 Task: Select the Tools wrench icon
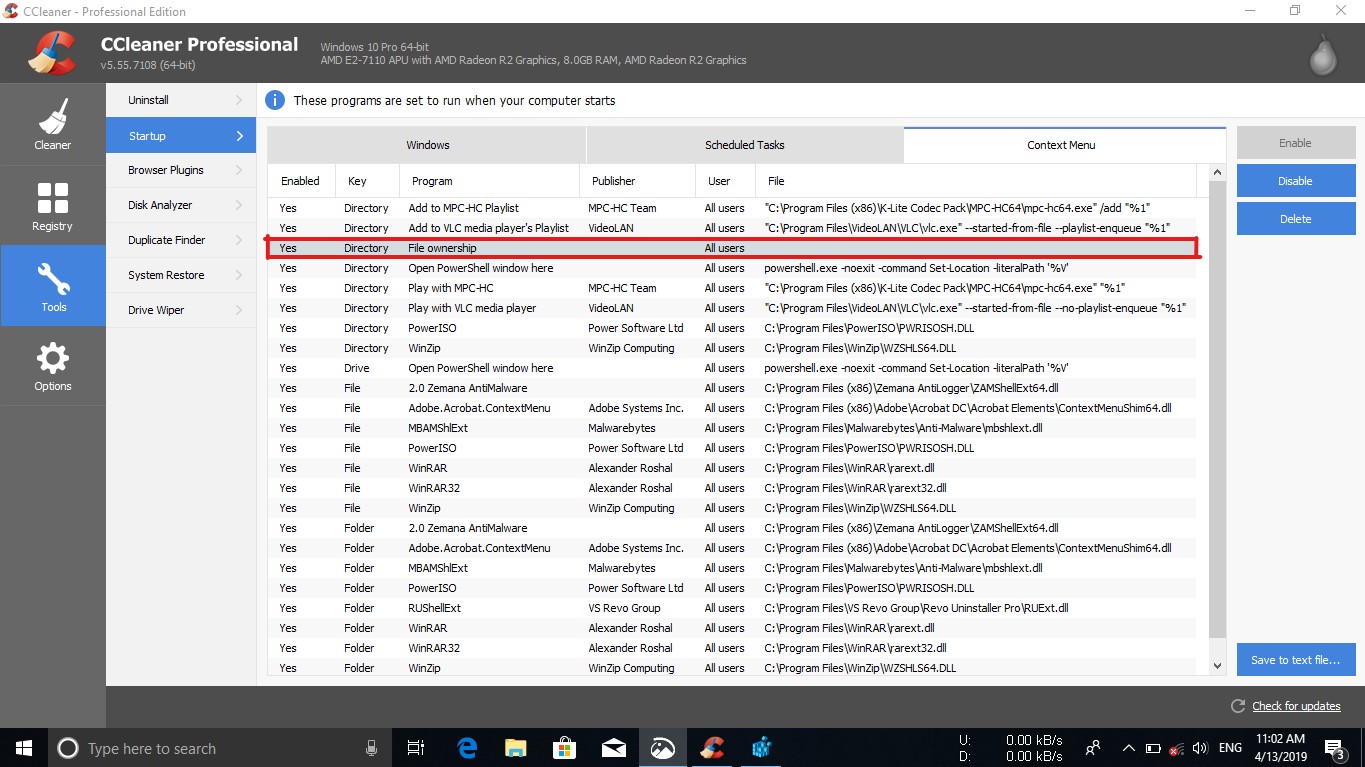pyautogui.click(x=52, y=277)
